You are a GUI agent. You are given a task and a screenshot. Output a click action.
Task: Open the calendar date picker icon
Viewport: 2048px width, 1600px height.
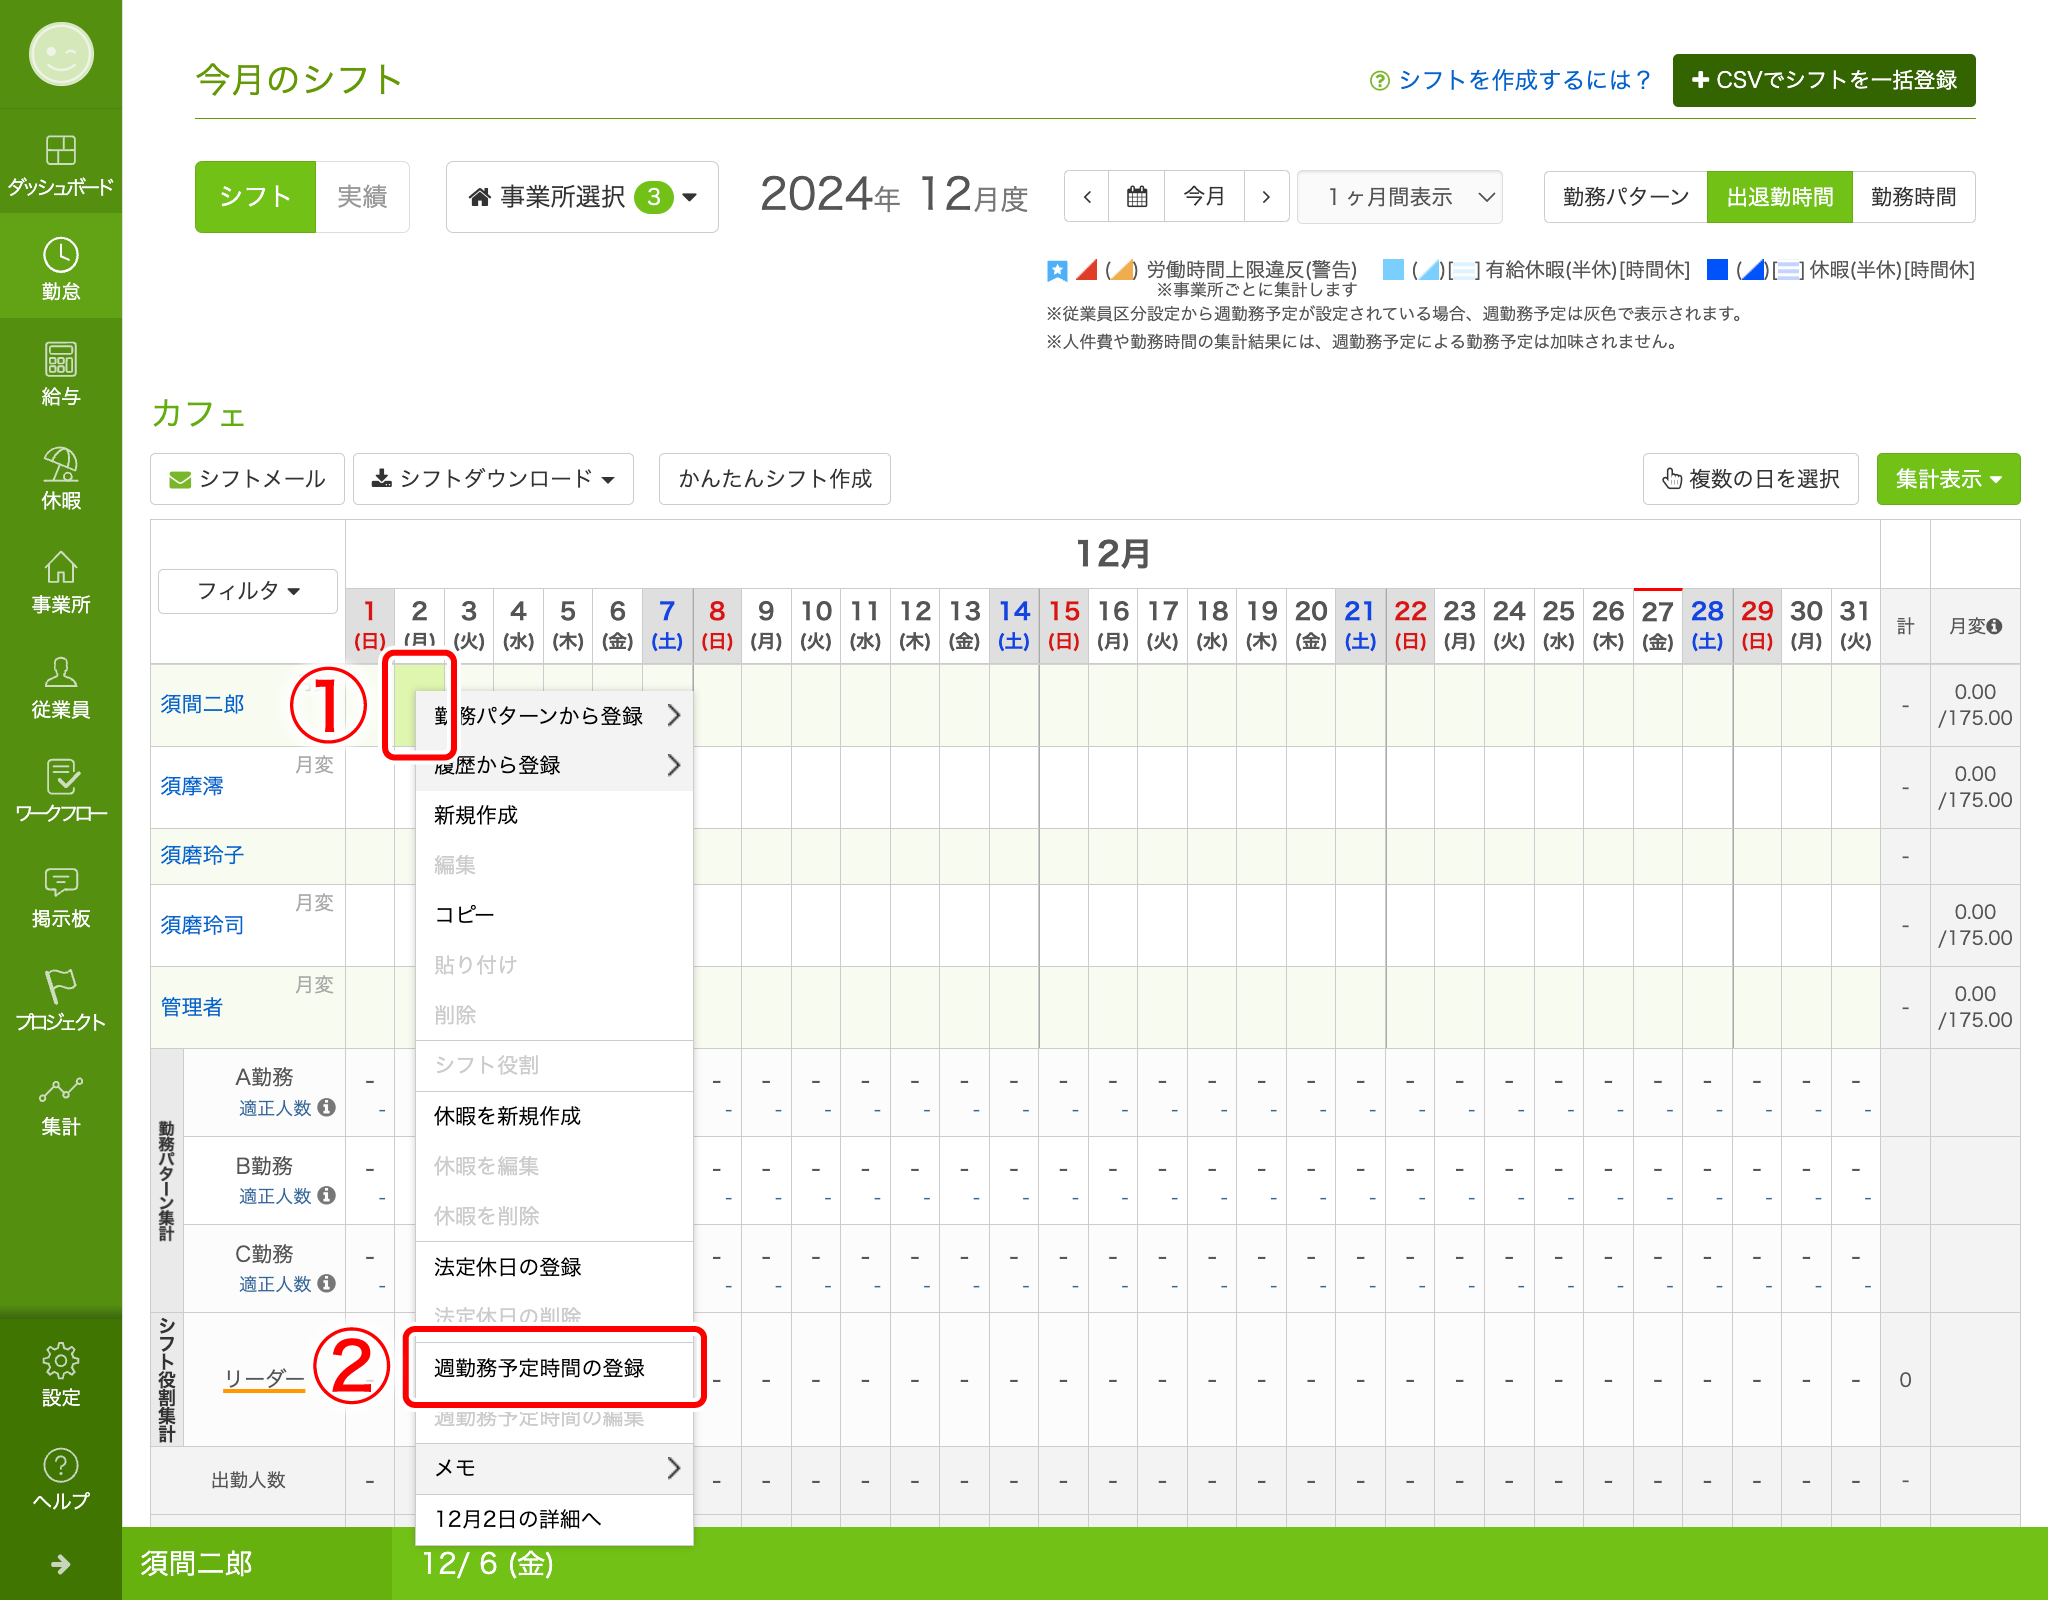tap(1137, 197)
